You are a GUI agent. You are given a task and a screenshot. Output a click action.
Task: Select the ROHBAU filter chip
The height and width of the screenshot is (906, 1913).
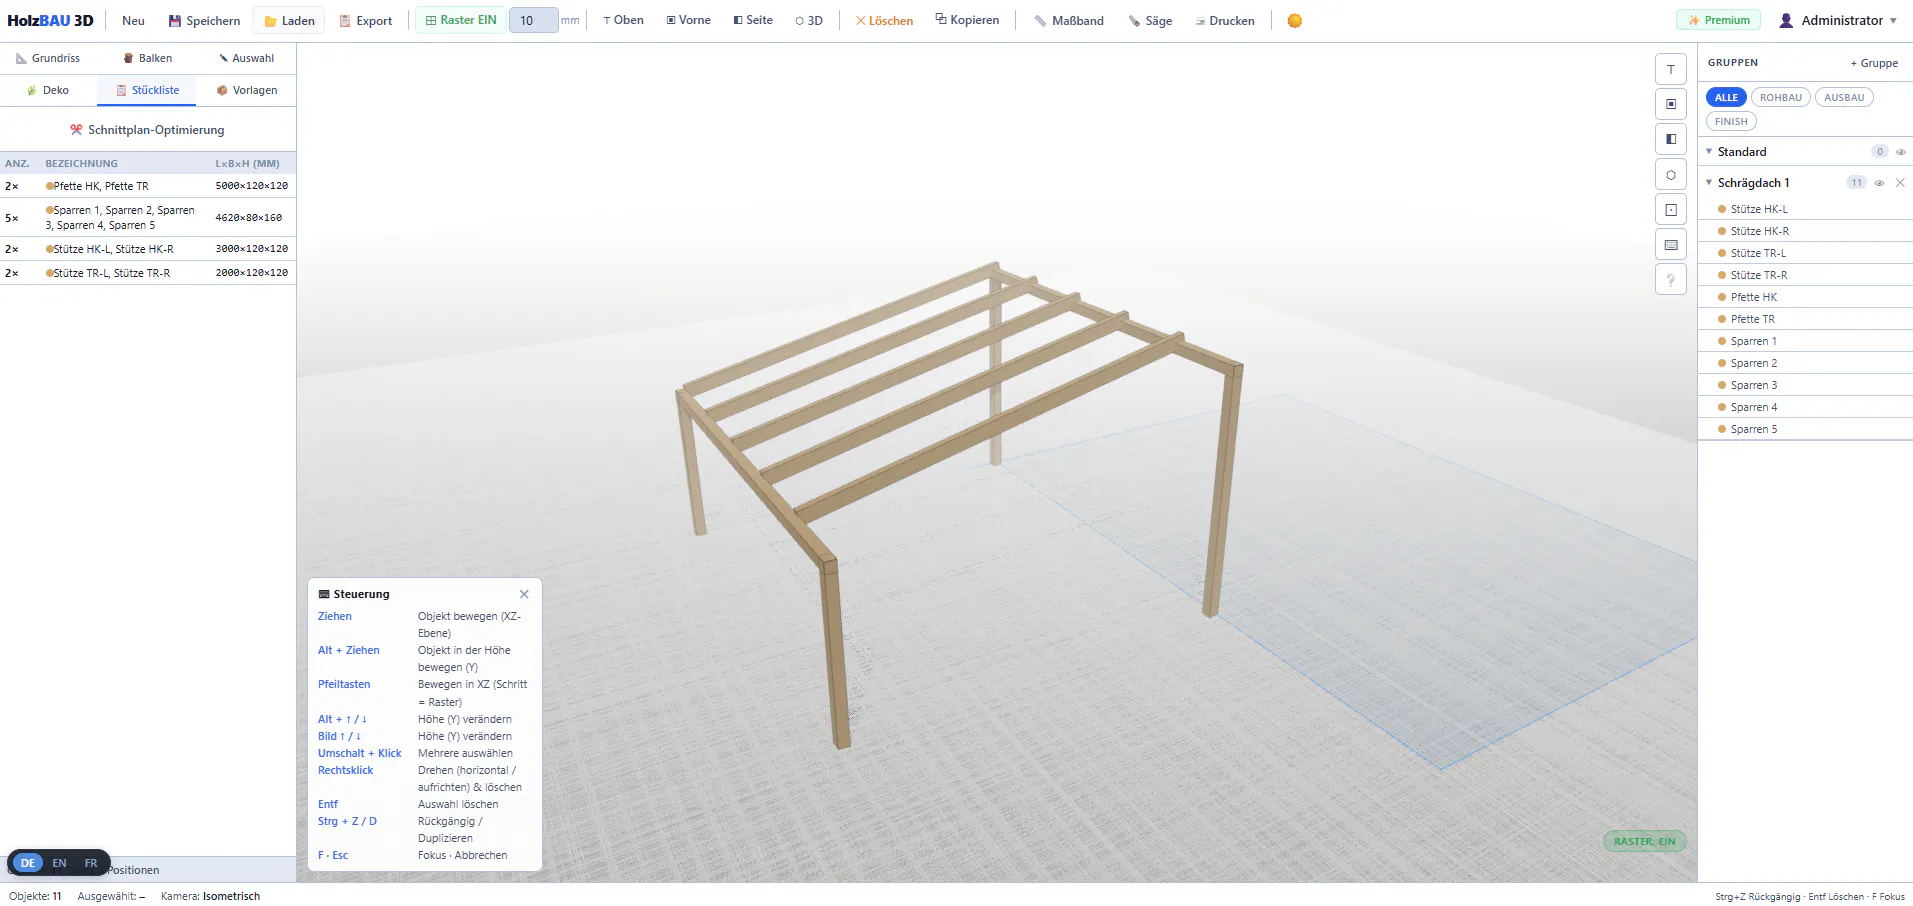[1781, 98]
